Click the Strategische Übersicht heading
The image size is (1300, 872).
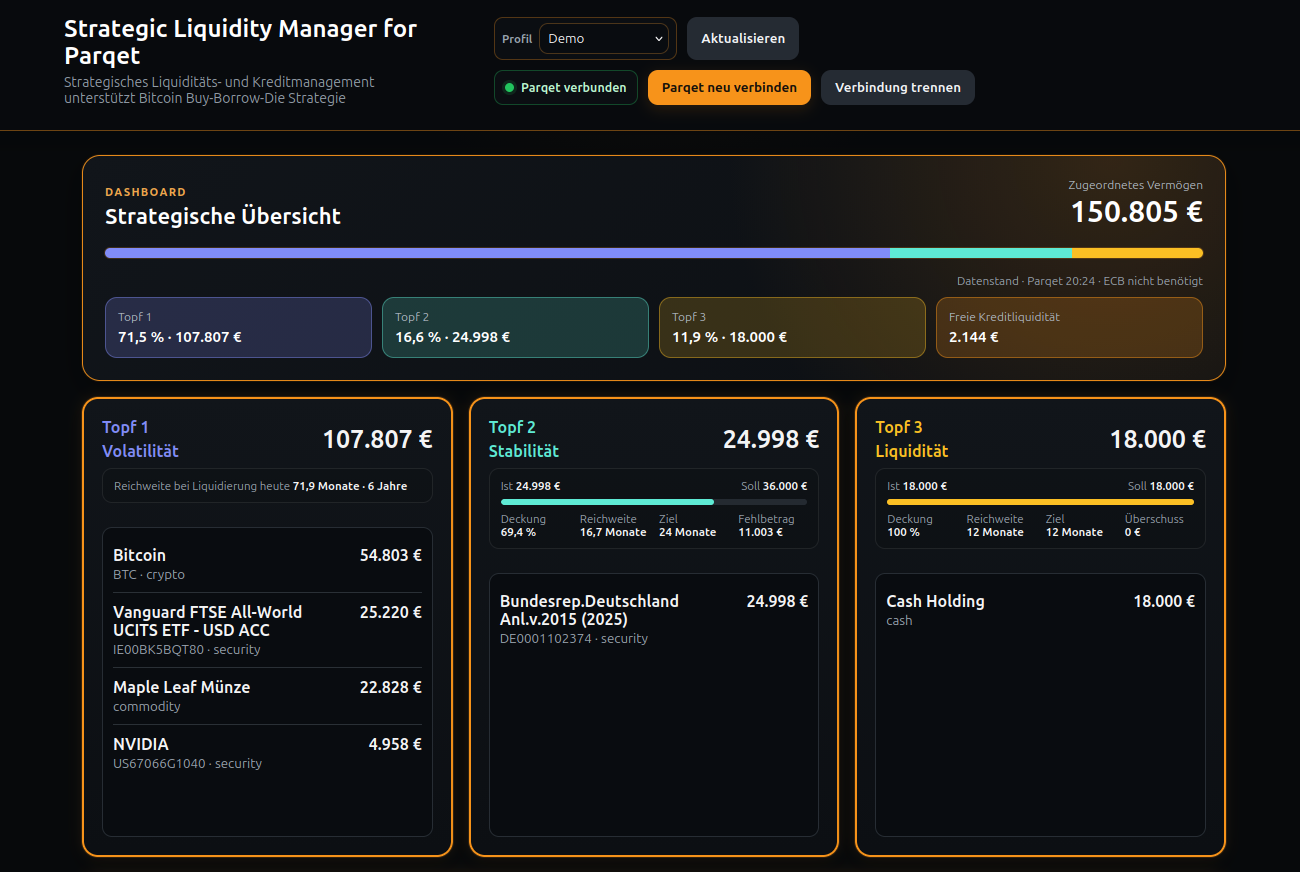tap(223, 216)
